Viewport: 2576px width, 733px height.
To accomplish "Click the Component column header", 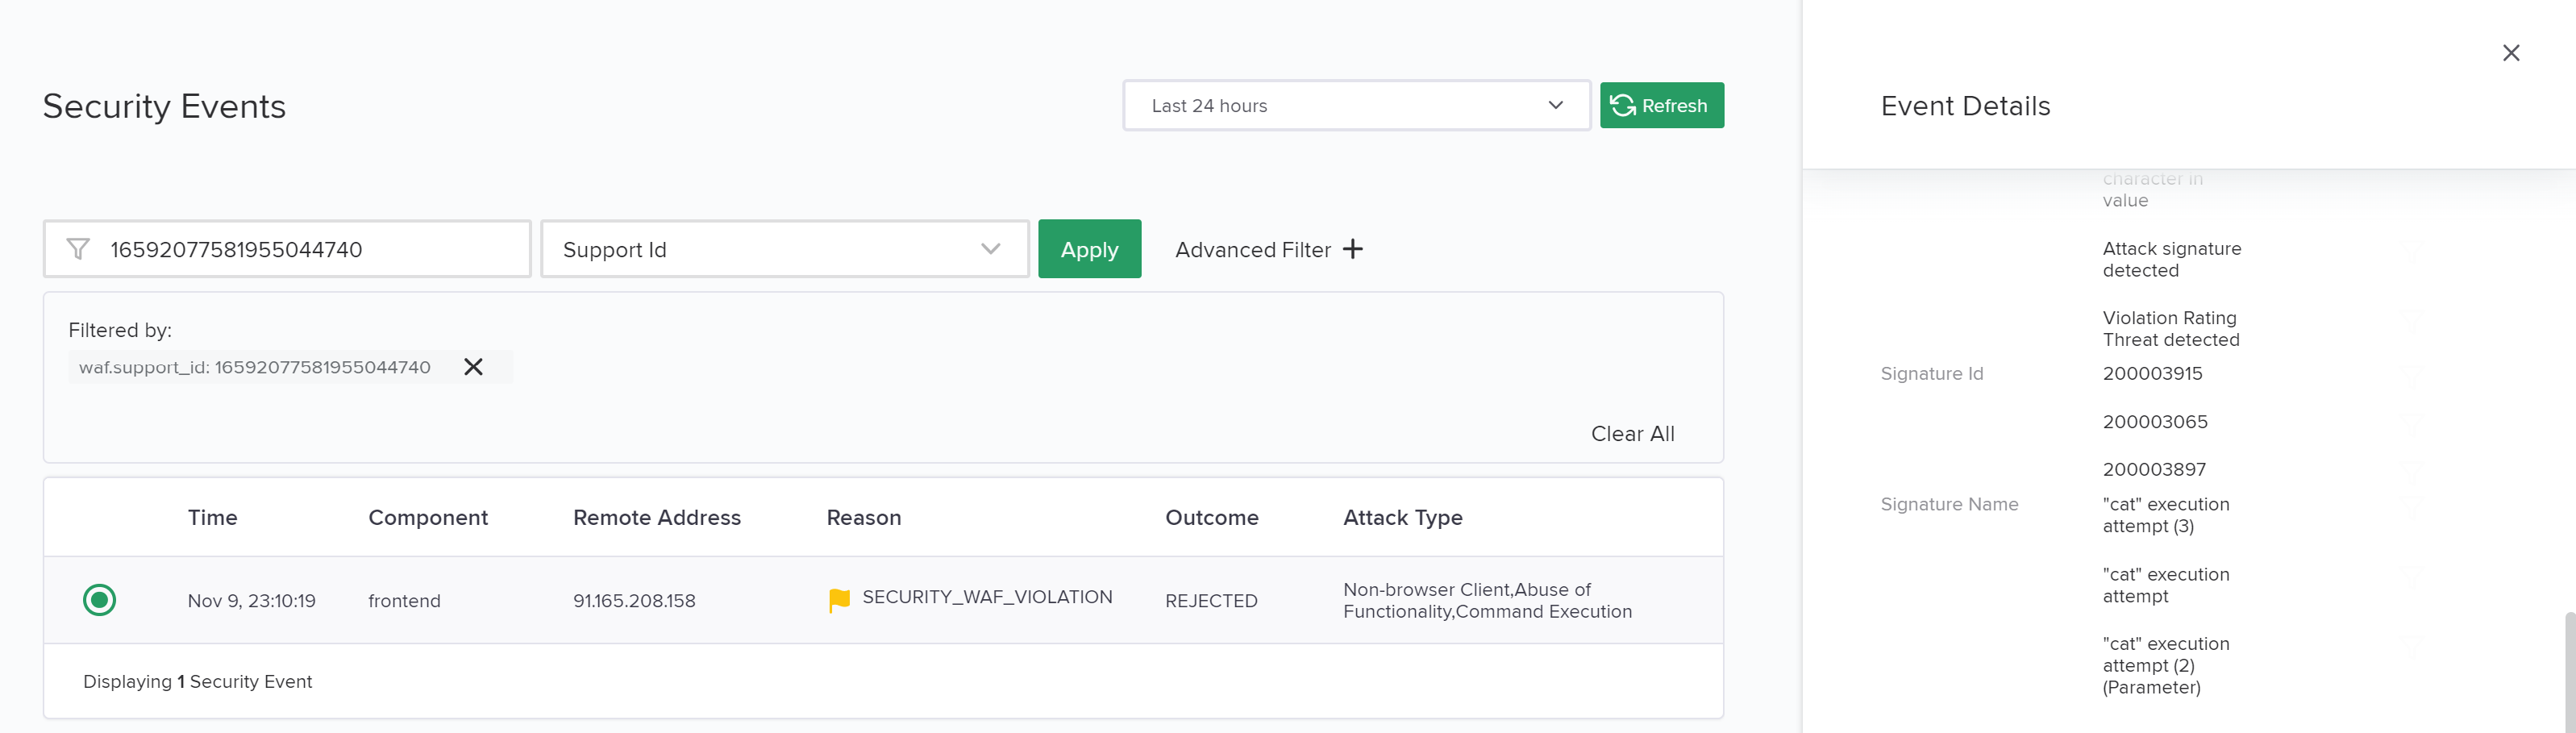I will coord(428,517).
